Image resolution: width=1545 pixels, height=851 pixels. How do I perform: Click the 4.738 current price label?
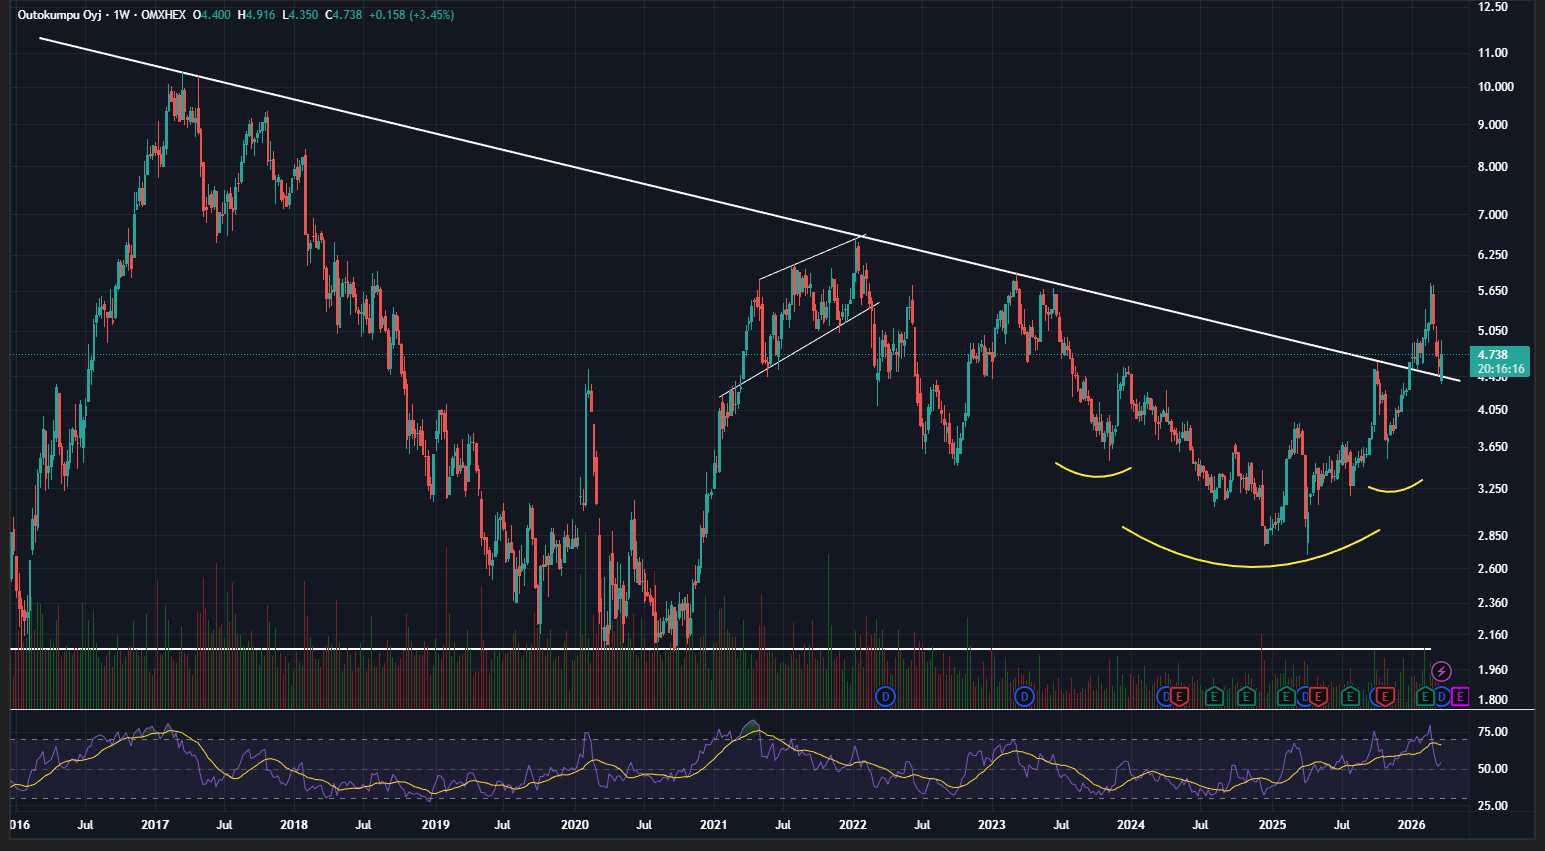(x=1500, y=355)
